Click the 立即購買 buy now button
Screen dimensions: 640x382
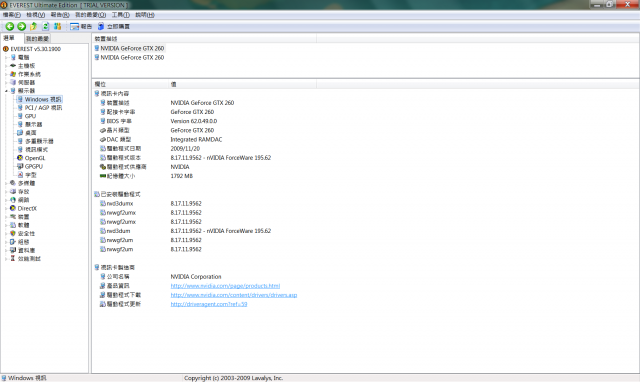113,27
